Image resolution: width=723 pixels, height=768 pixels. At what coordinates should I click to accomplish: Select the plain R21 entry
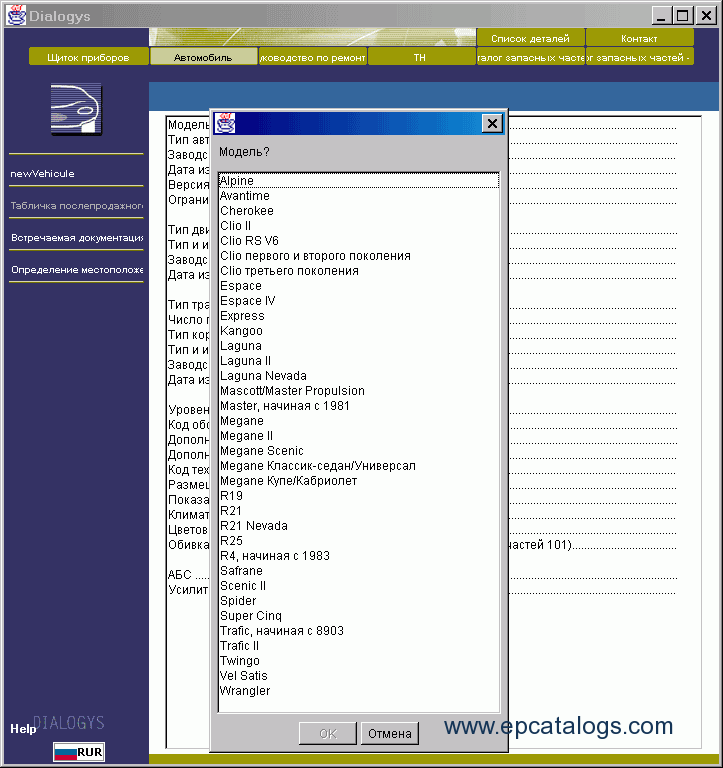[359, 511]
